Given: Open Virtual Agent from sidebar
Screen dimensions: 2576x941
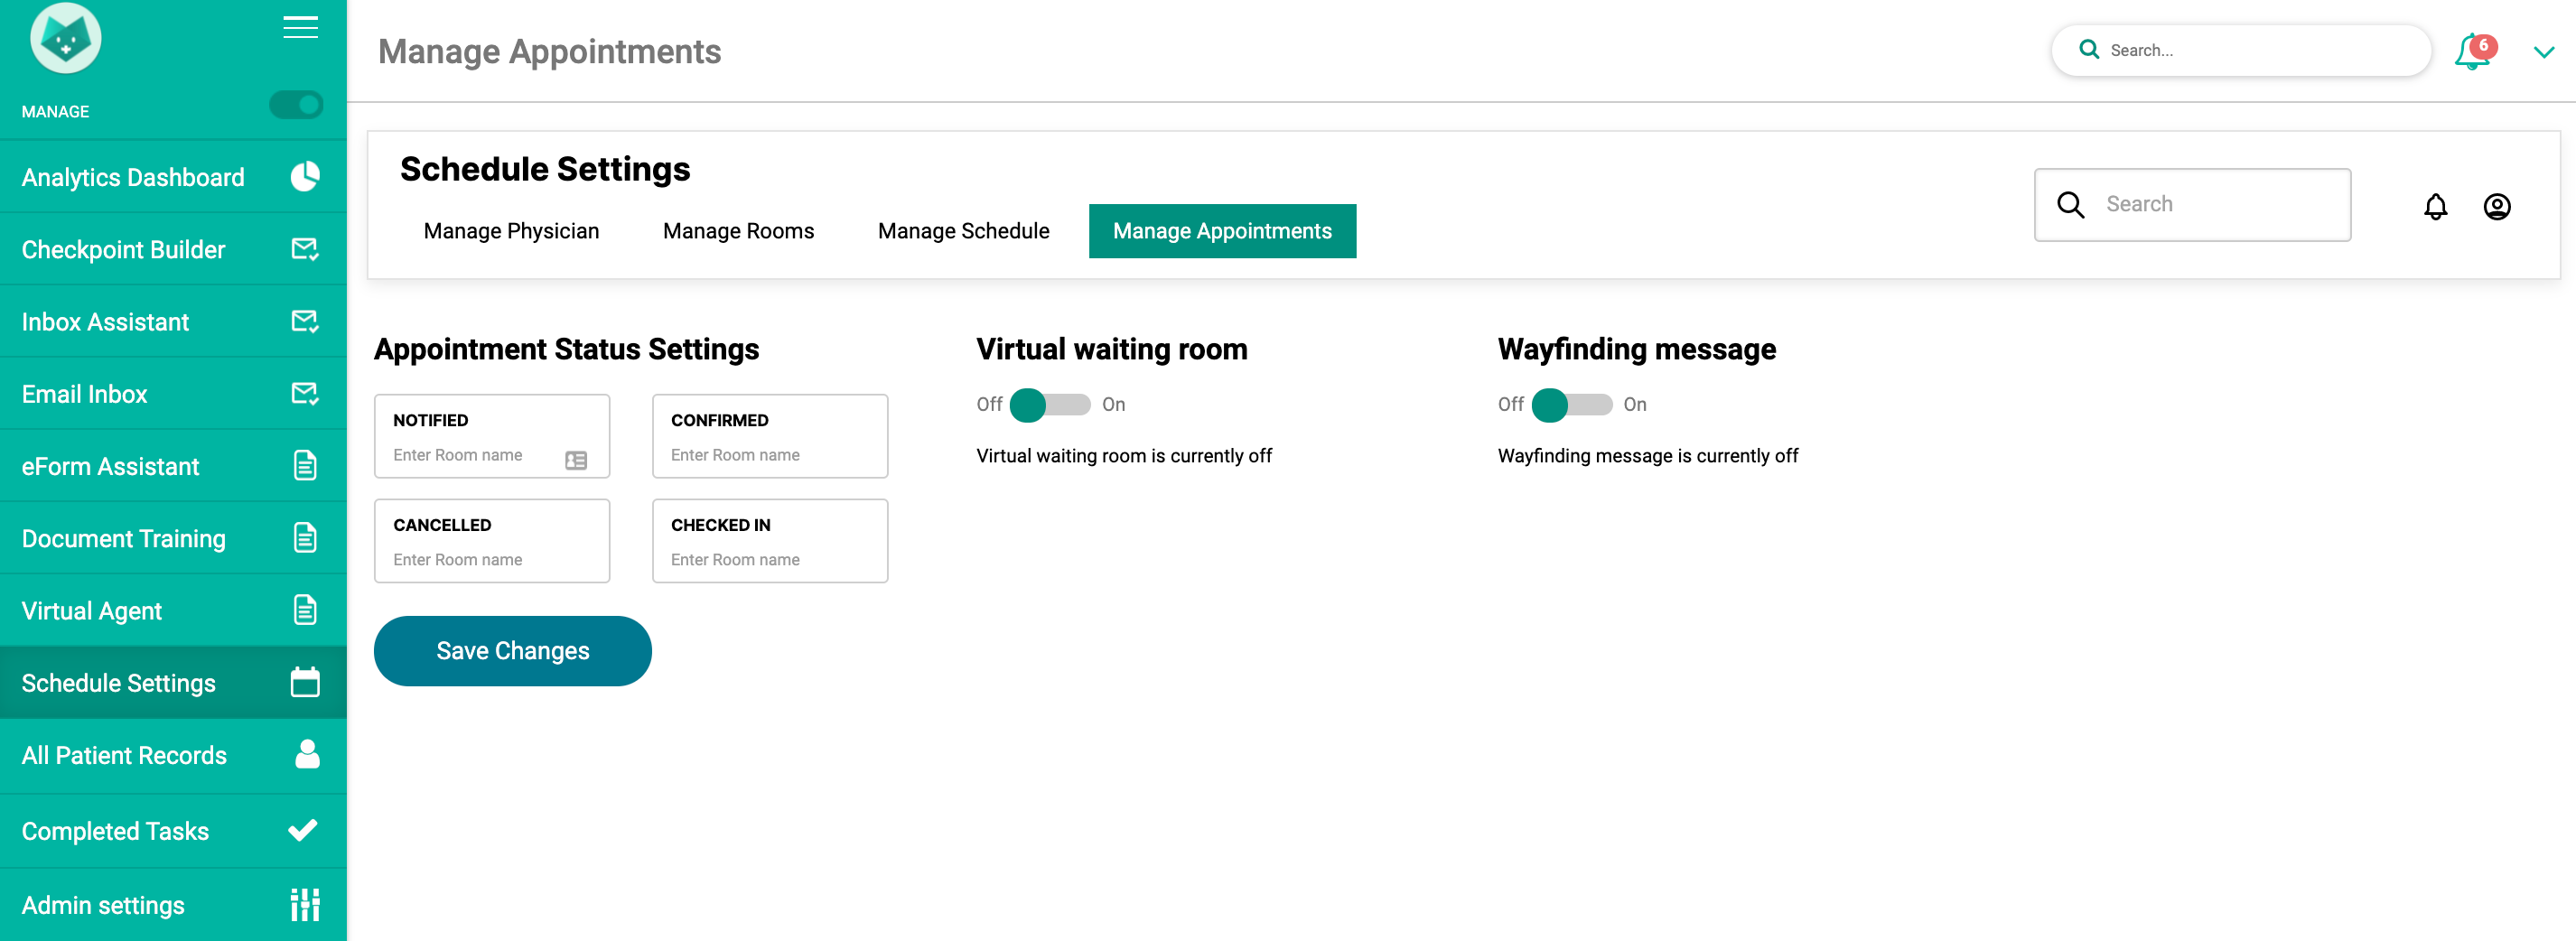Looking at the screenshot, I should tap(173, 610).
